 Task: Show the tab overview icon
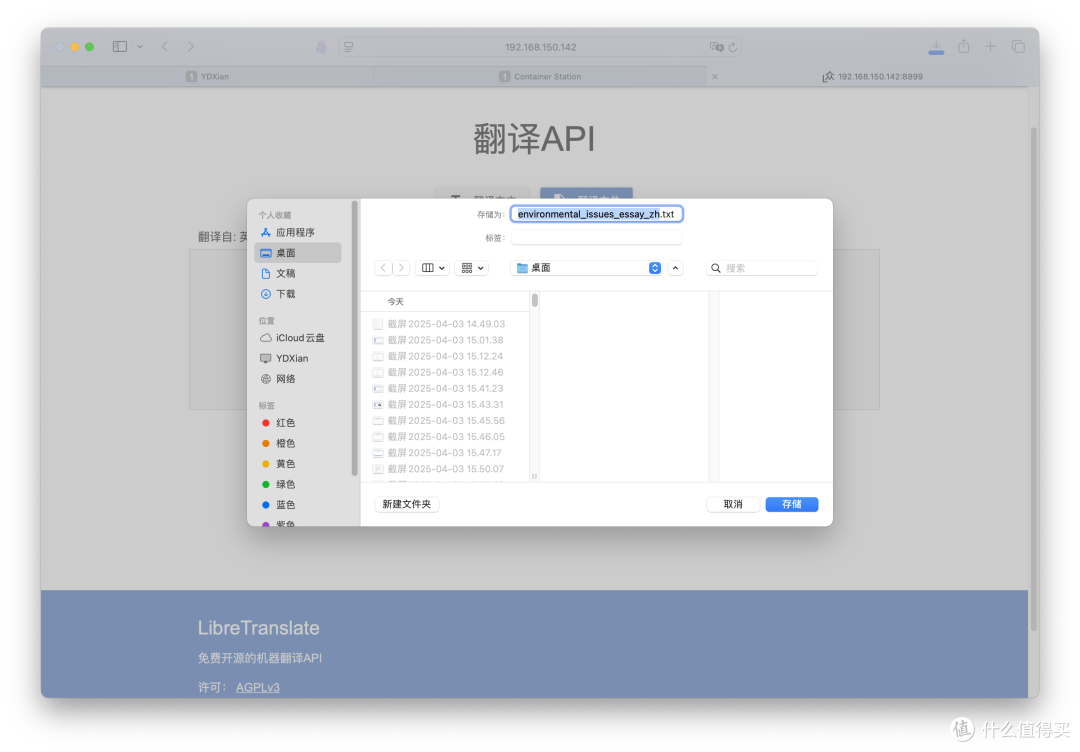coord(1018,47)
